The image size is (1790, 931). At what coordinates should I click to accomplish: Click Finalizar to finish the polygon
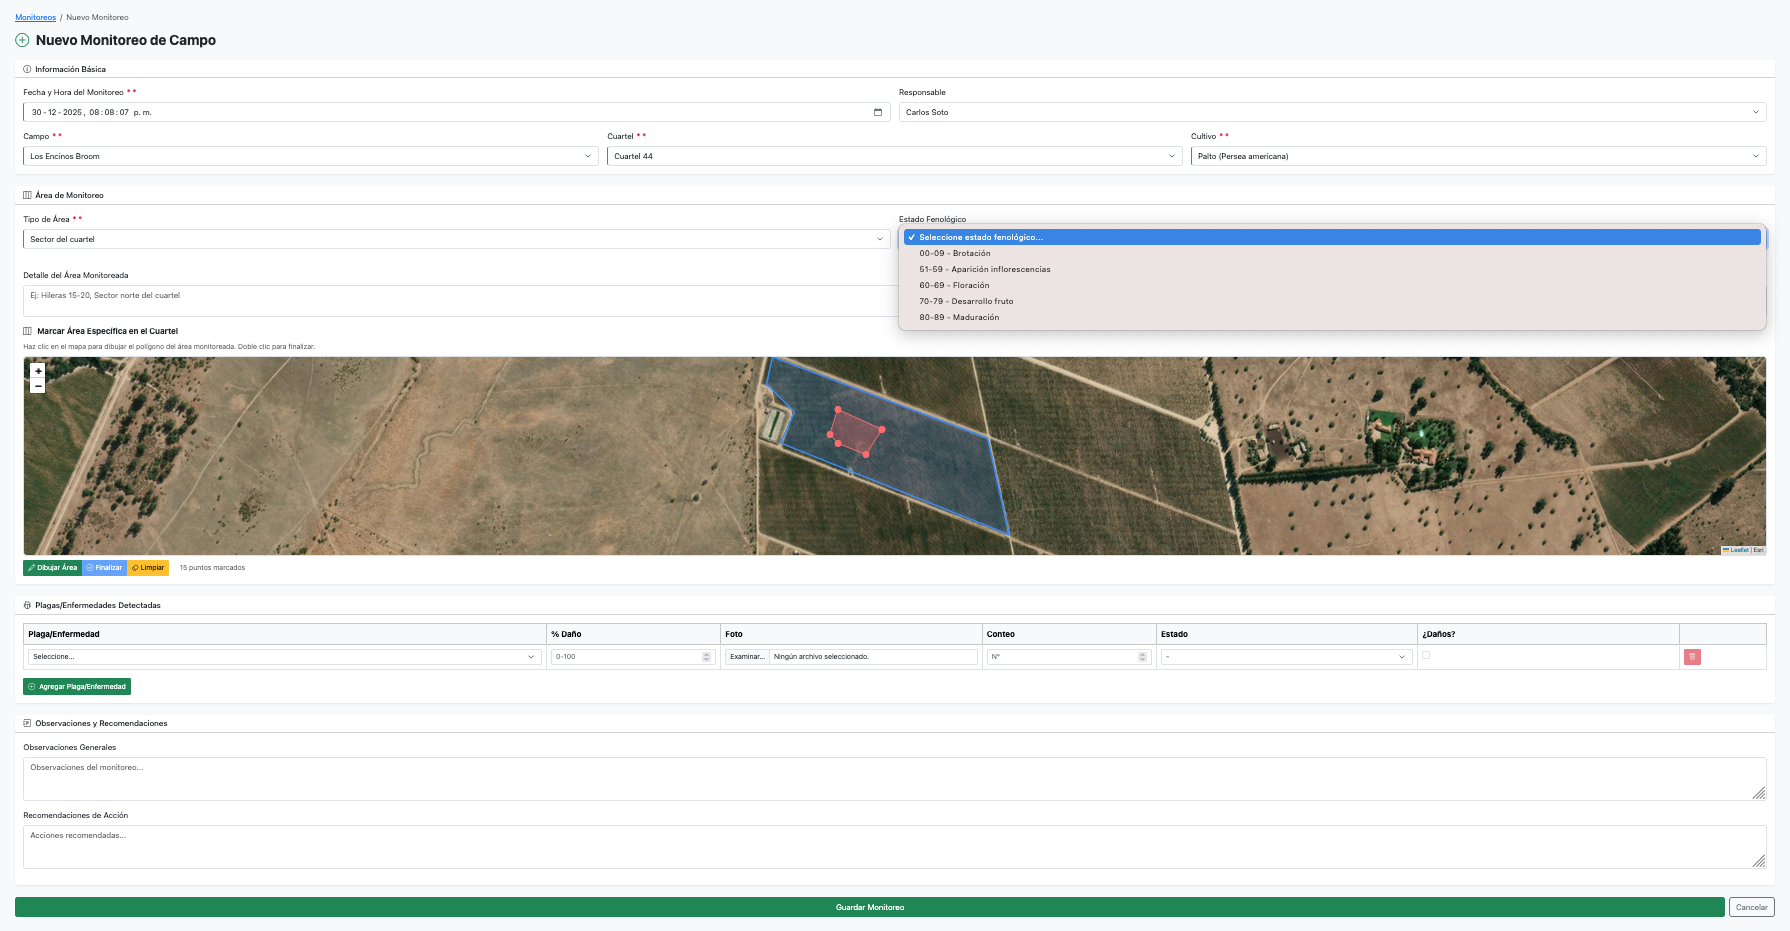[104, 568]
